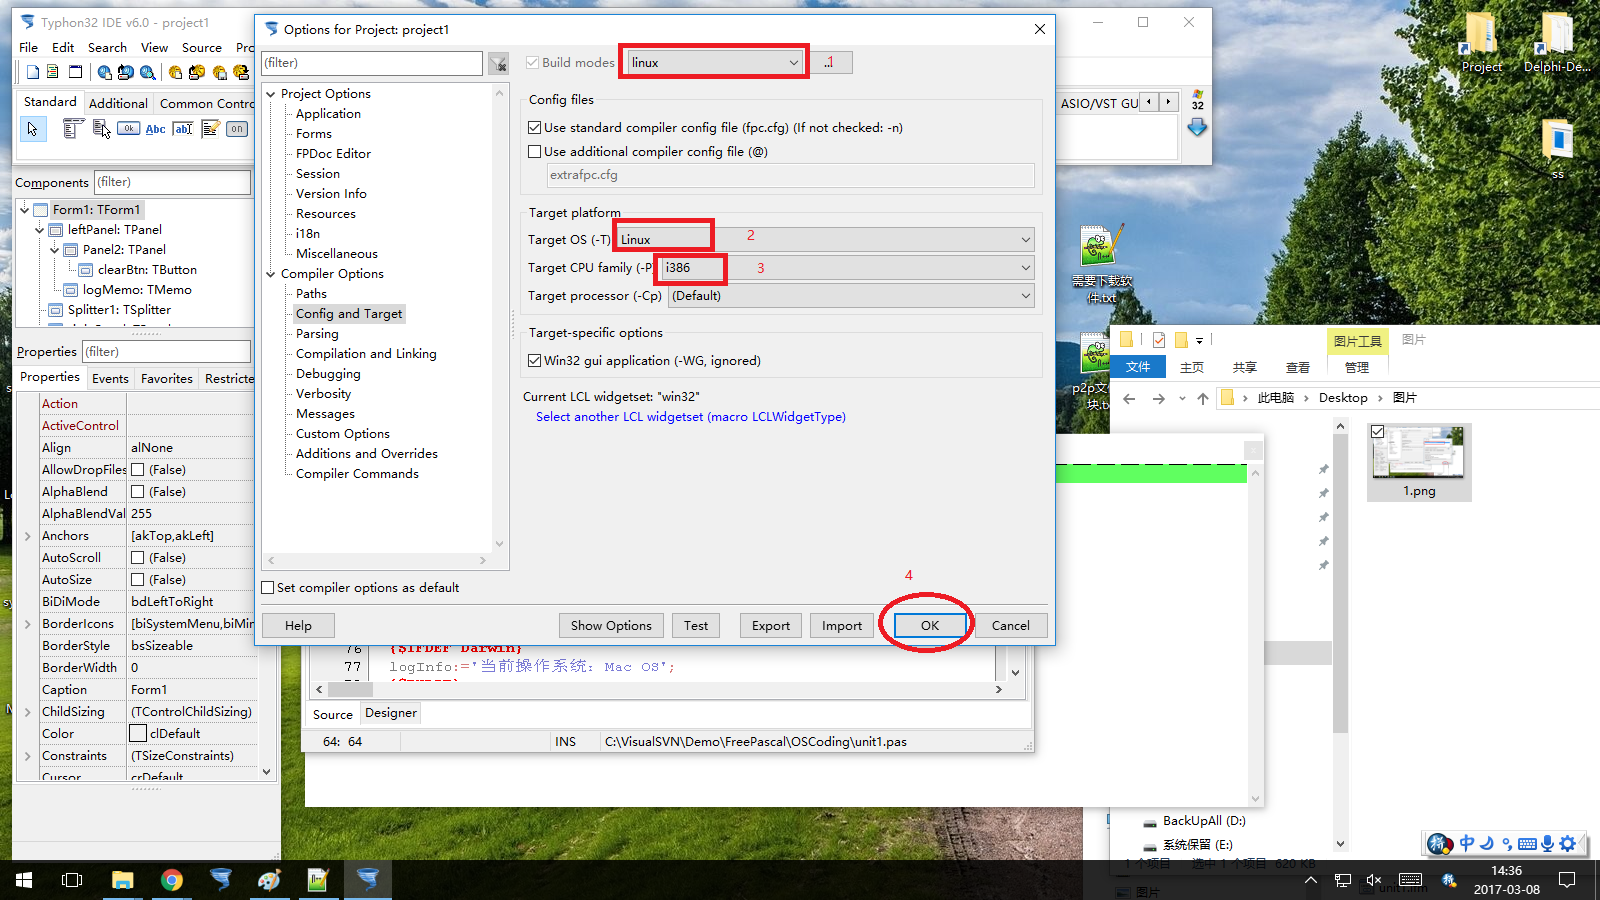The height and width of the screenshot is (900, 1600).
Task: Toggle Use standard compiler config file checkbox
Action: pyautogui.click(x=534, y=128)
